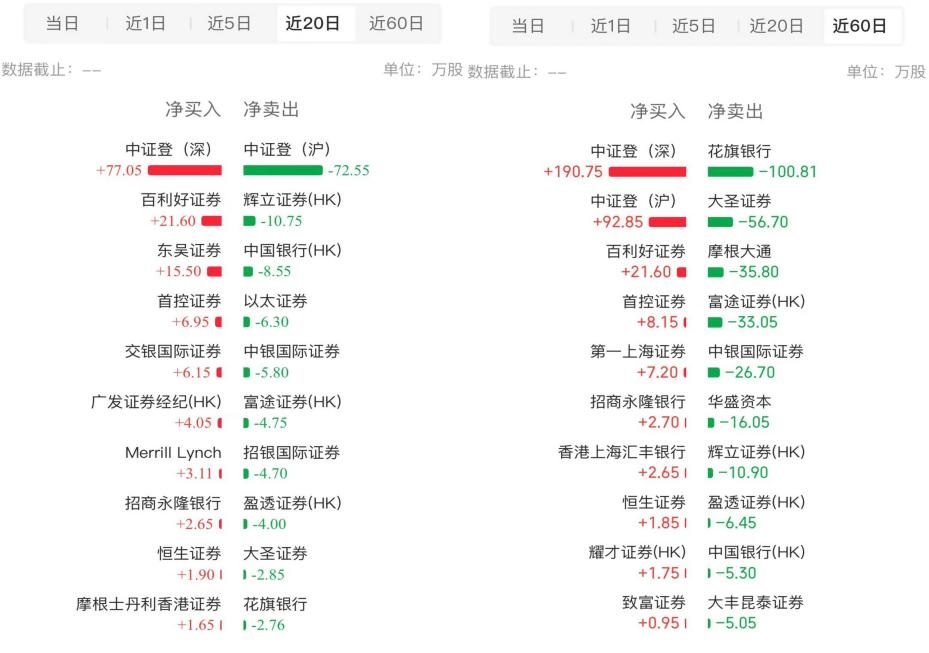Switch left panel to 近60日 tab
Image resolution: width=929 pixels, height=653 pixels.
tap(396, 23)
